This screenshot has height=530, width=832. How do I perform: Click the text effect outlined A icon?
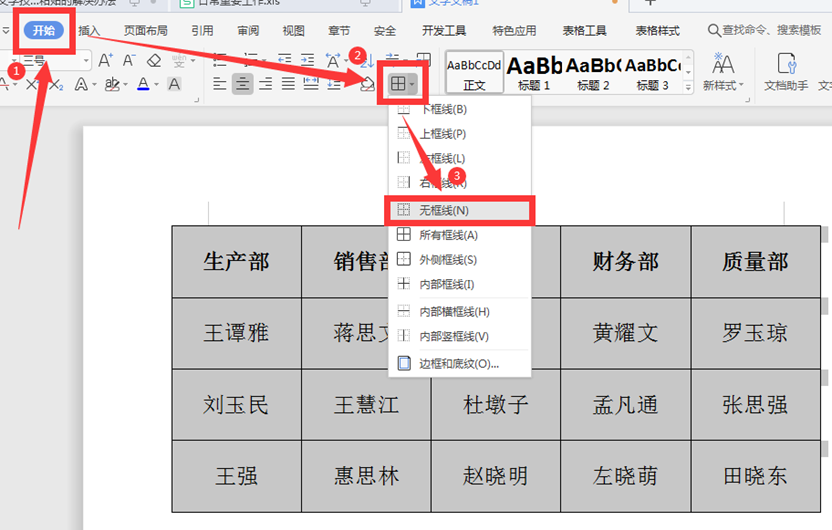[81, 84]
